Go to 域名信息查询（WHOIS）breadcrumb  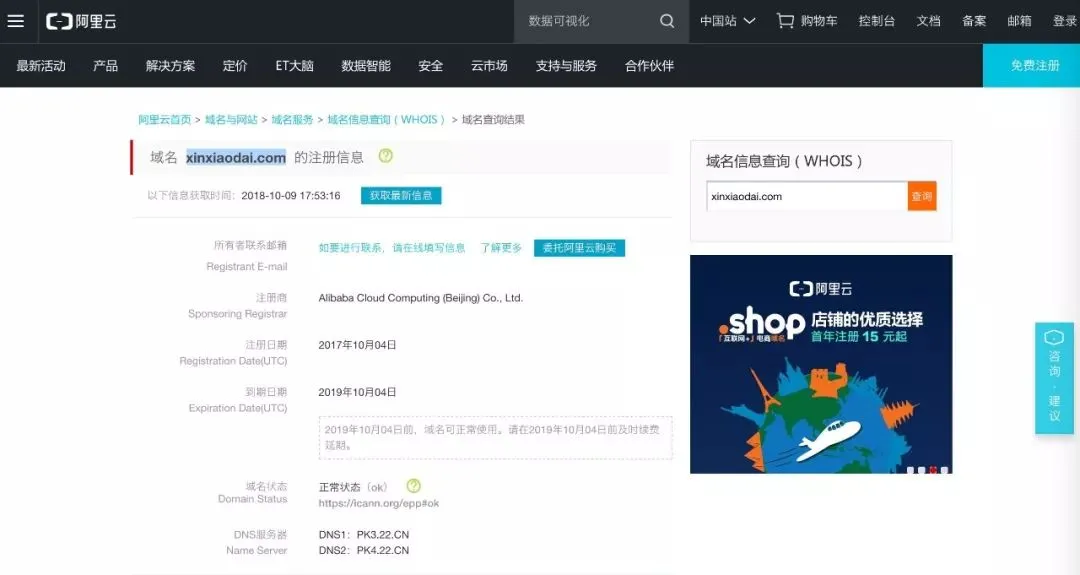386,119
